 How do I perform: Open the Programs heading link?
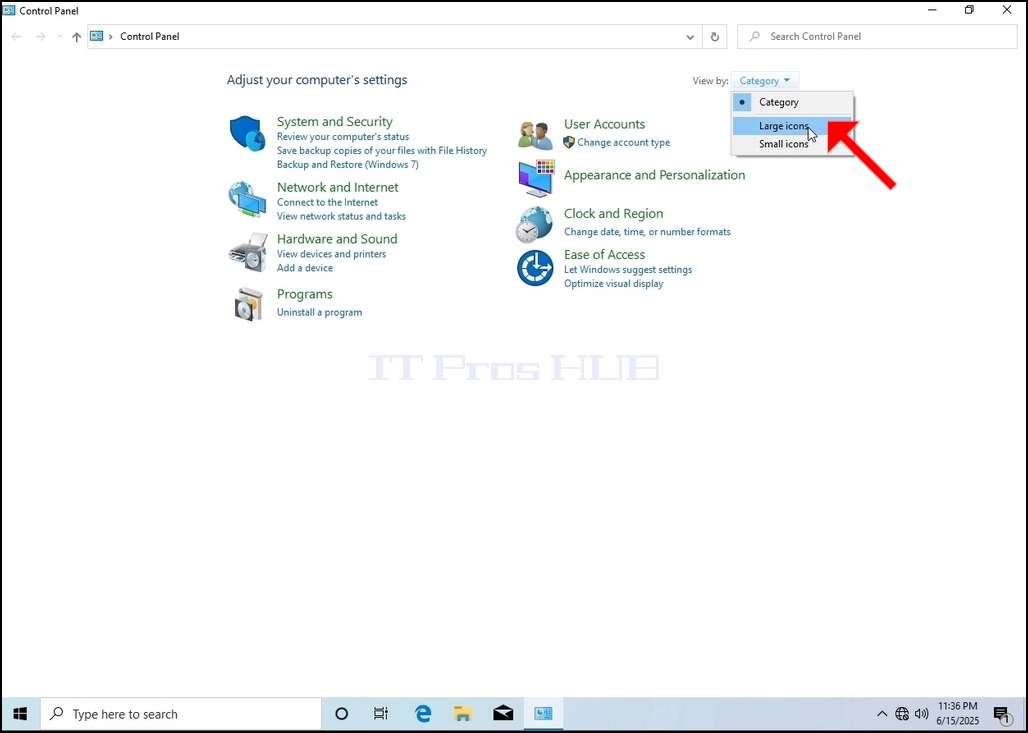pos(304,294)
